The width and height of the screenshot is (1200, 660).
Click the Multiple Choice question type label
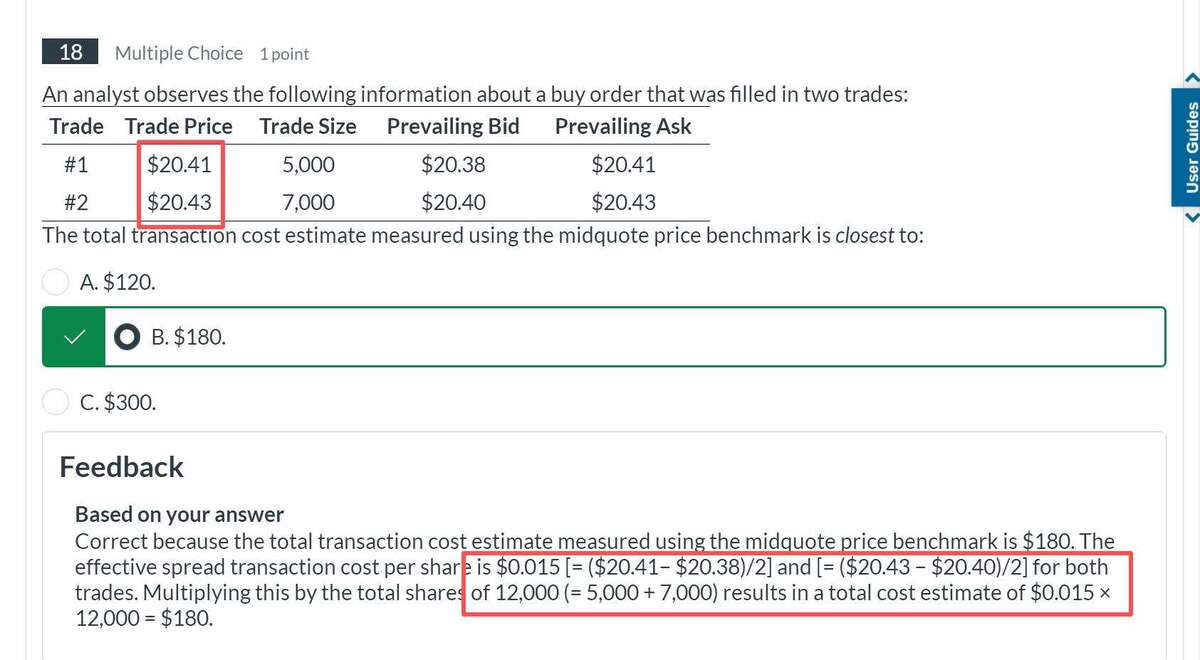(x=178, y=53)
